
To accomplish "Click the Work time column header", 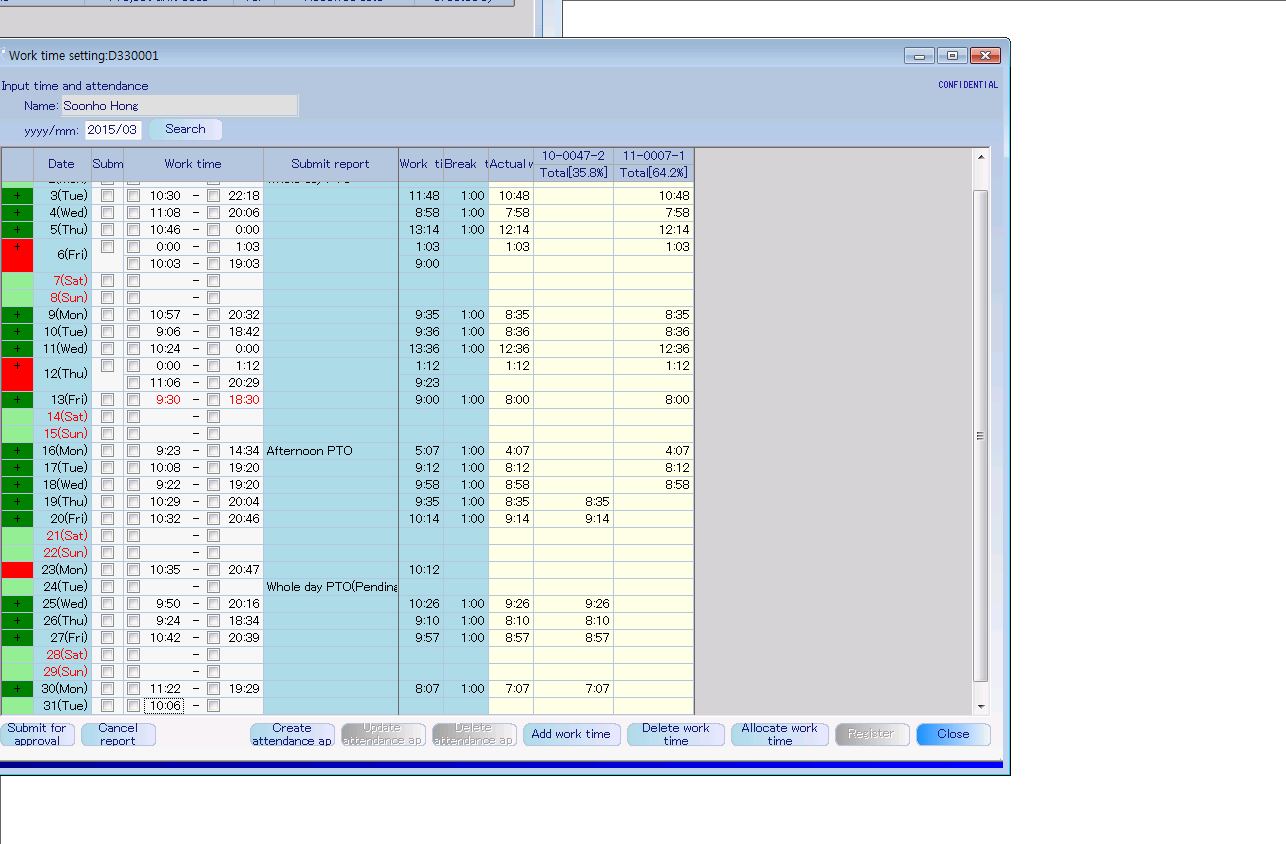I will (193, 164).
